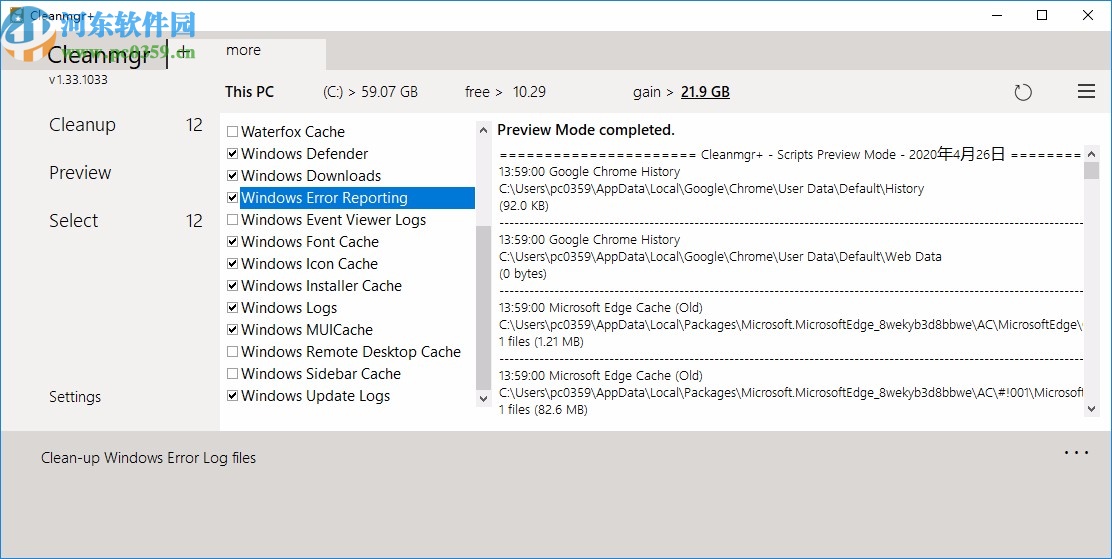Check the Windows Sidebar Cache checkbox
Viewport: 1112px width, 559px height.
pos(233,374)
